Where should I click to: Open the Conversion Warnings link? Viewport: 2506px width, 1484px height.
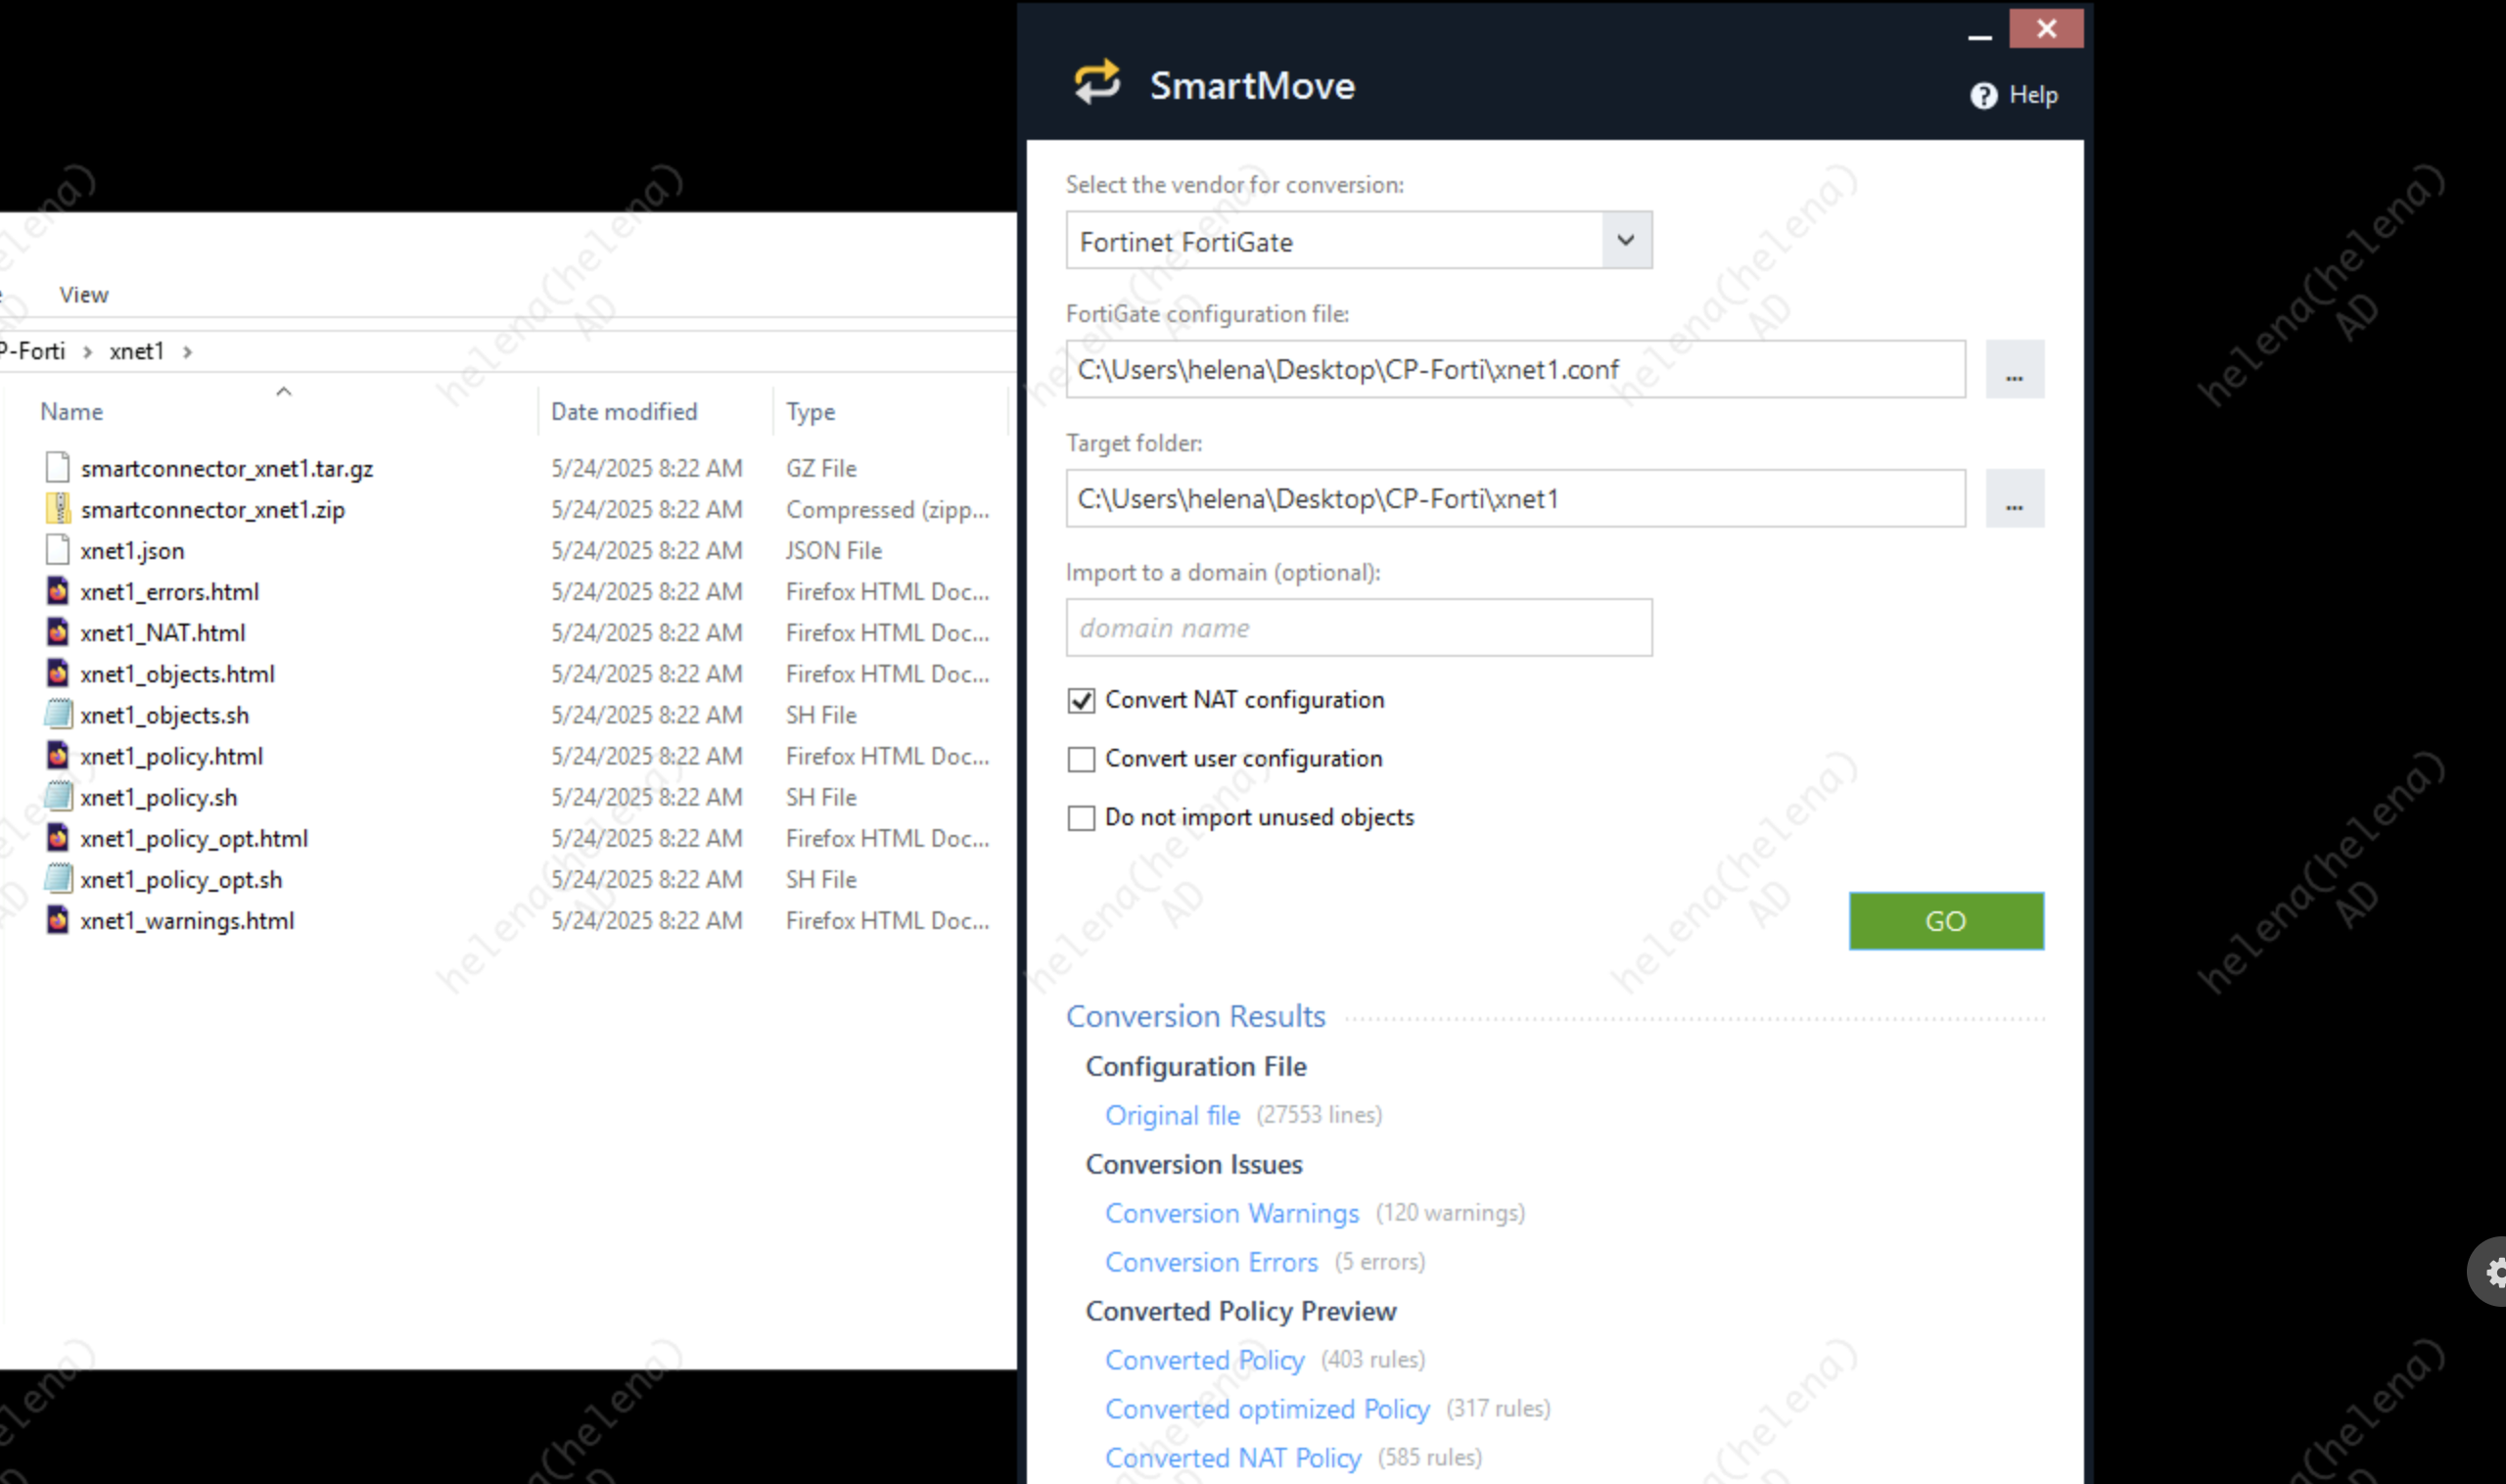1231,1213
